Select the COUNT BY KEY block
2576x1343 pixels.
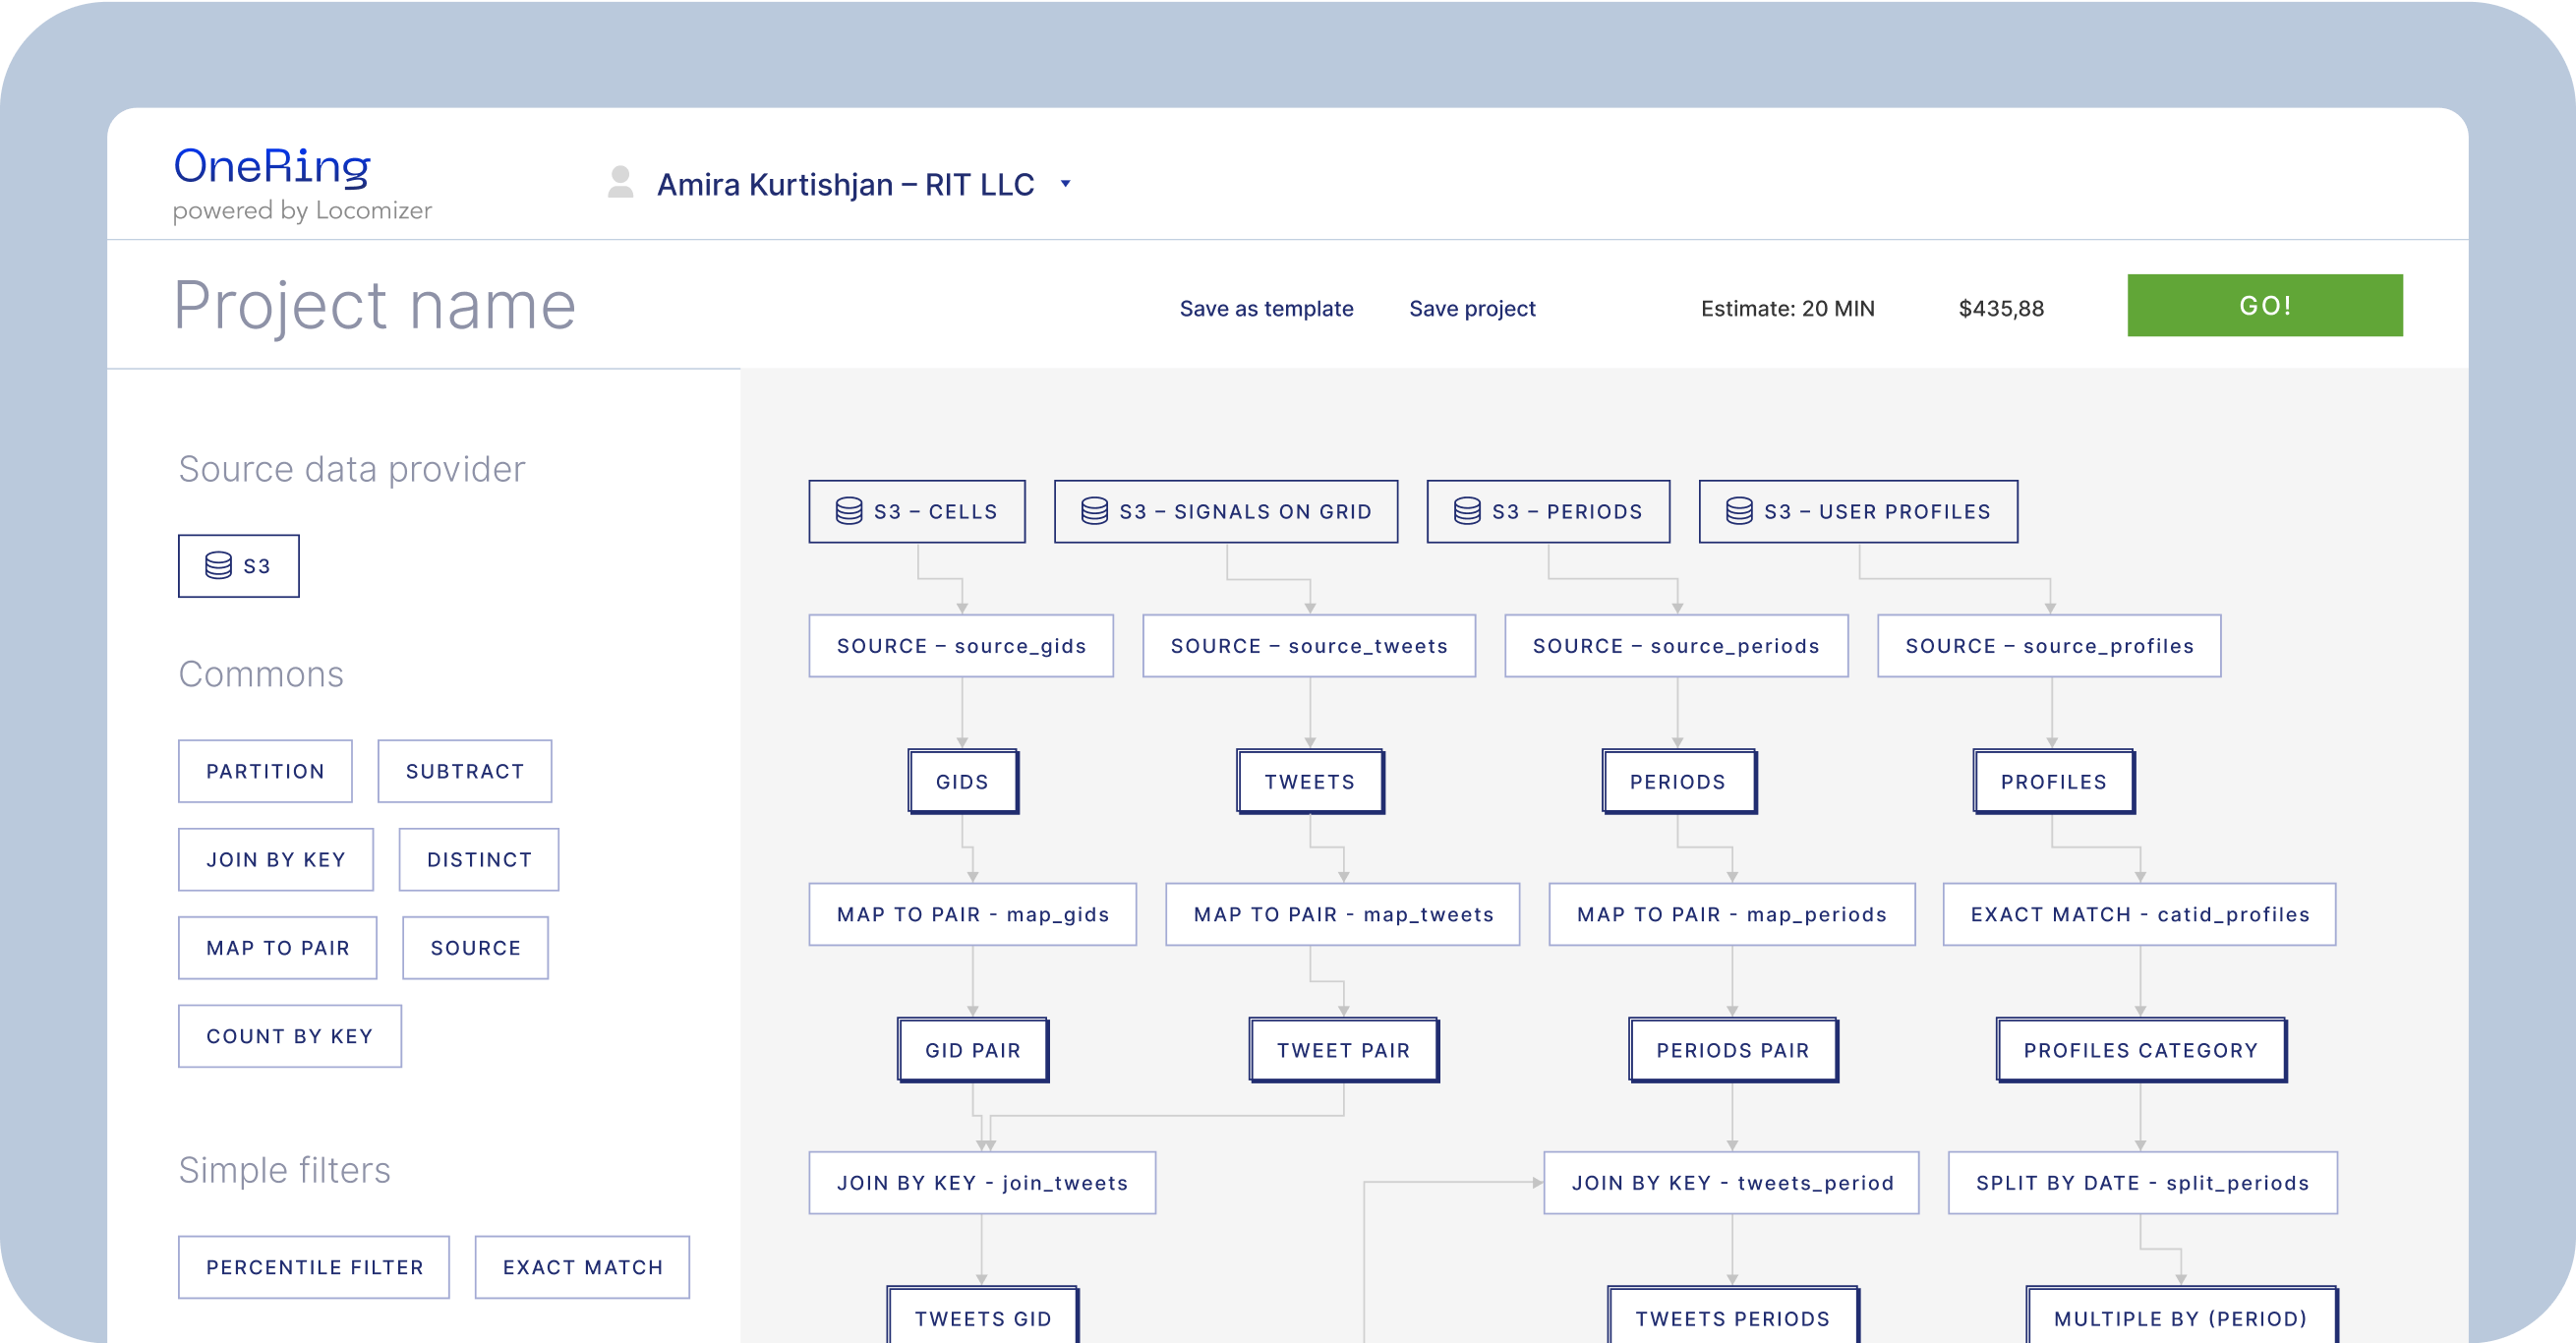pos(289,1036)
